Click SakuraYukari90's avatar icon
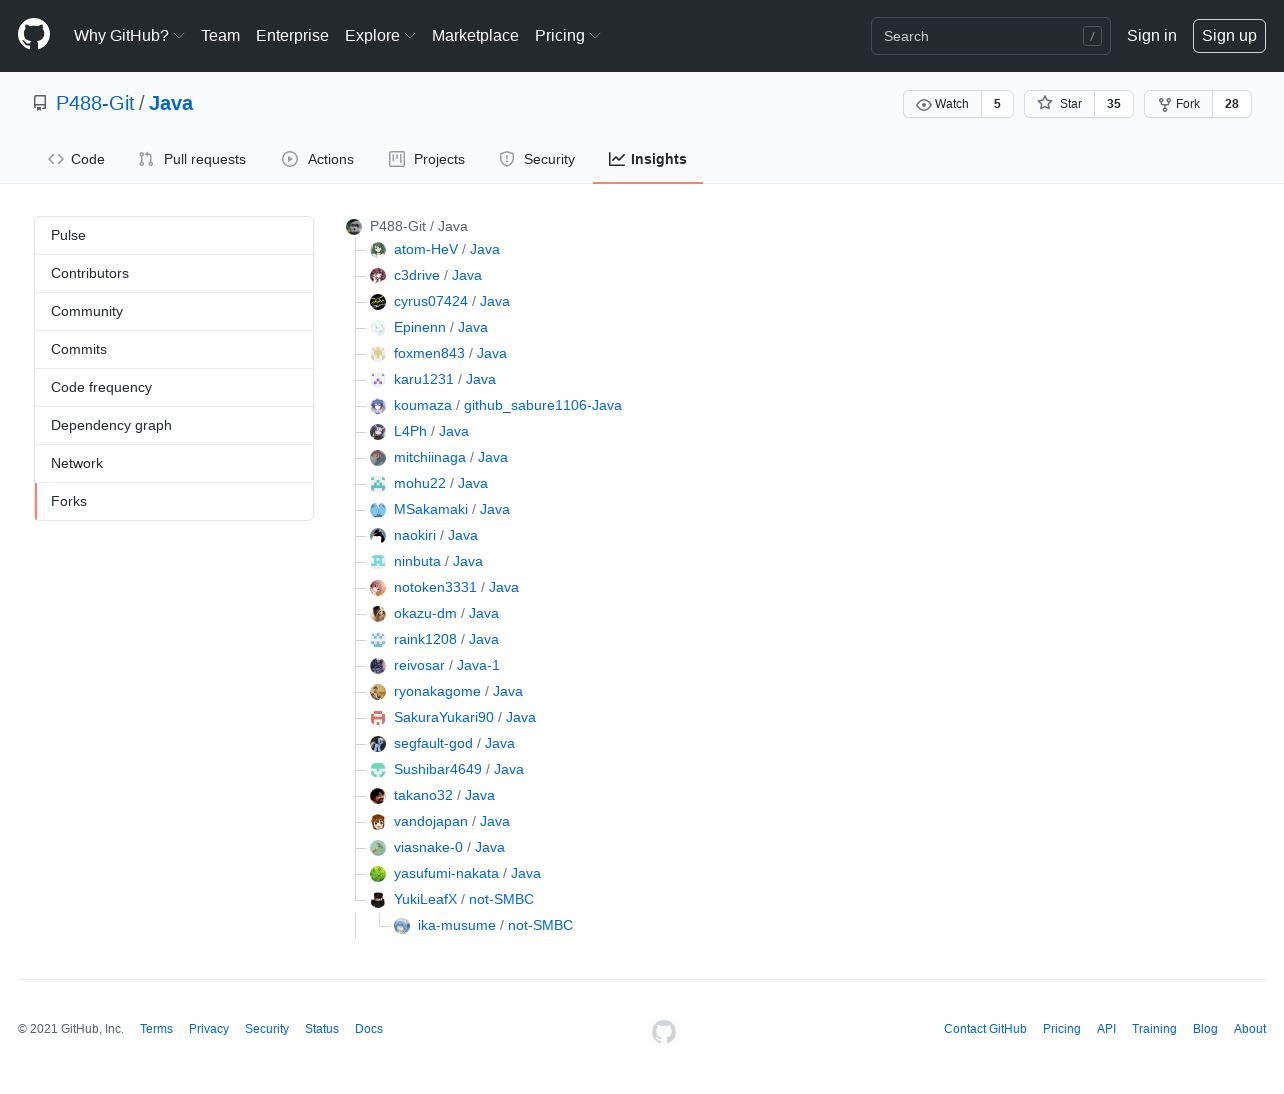The height and width of the screenshot is (1094, 1284). (x=378, y=718)
